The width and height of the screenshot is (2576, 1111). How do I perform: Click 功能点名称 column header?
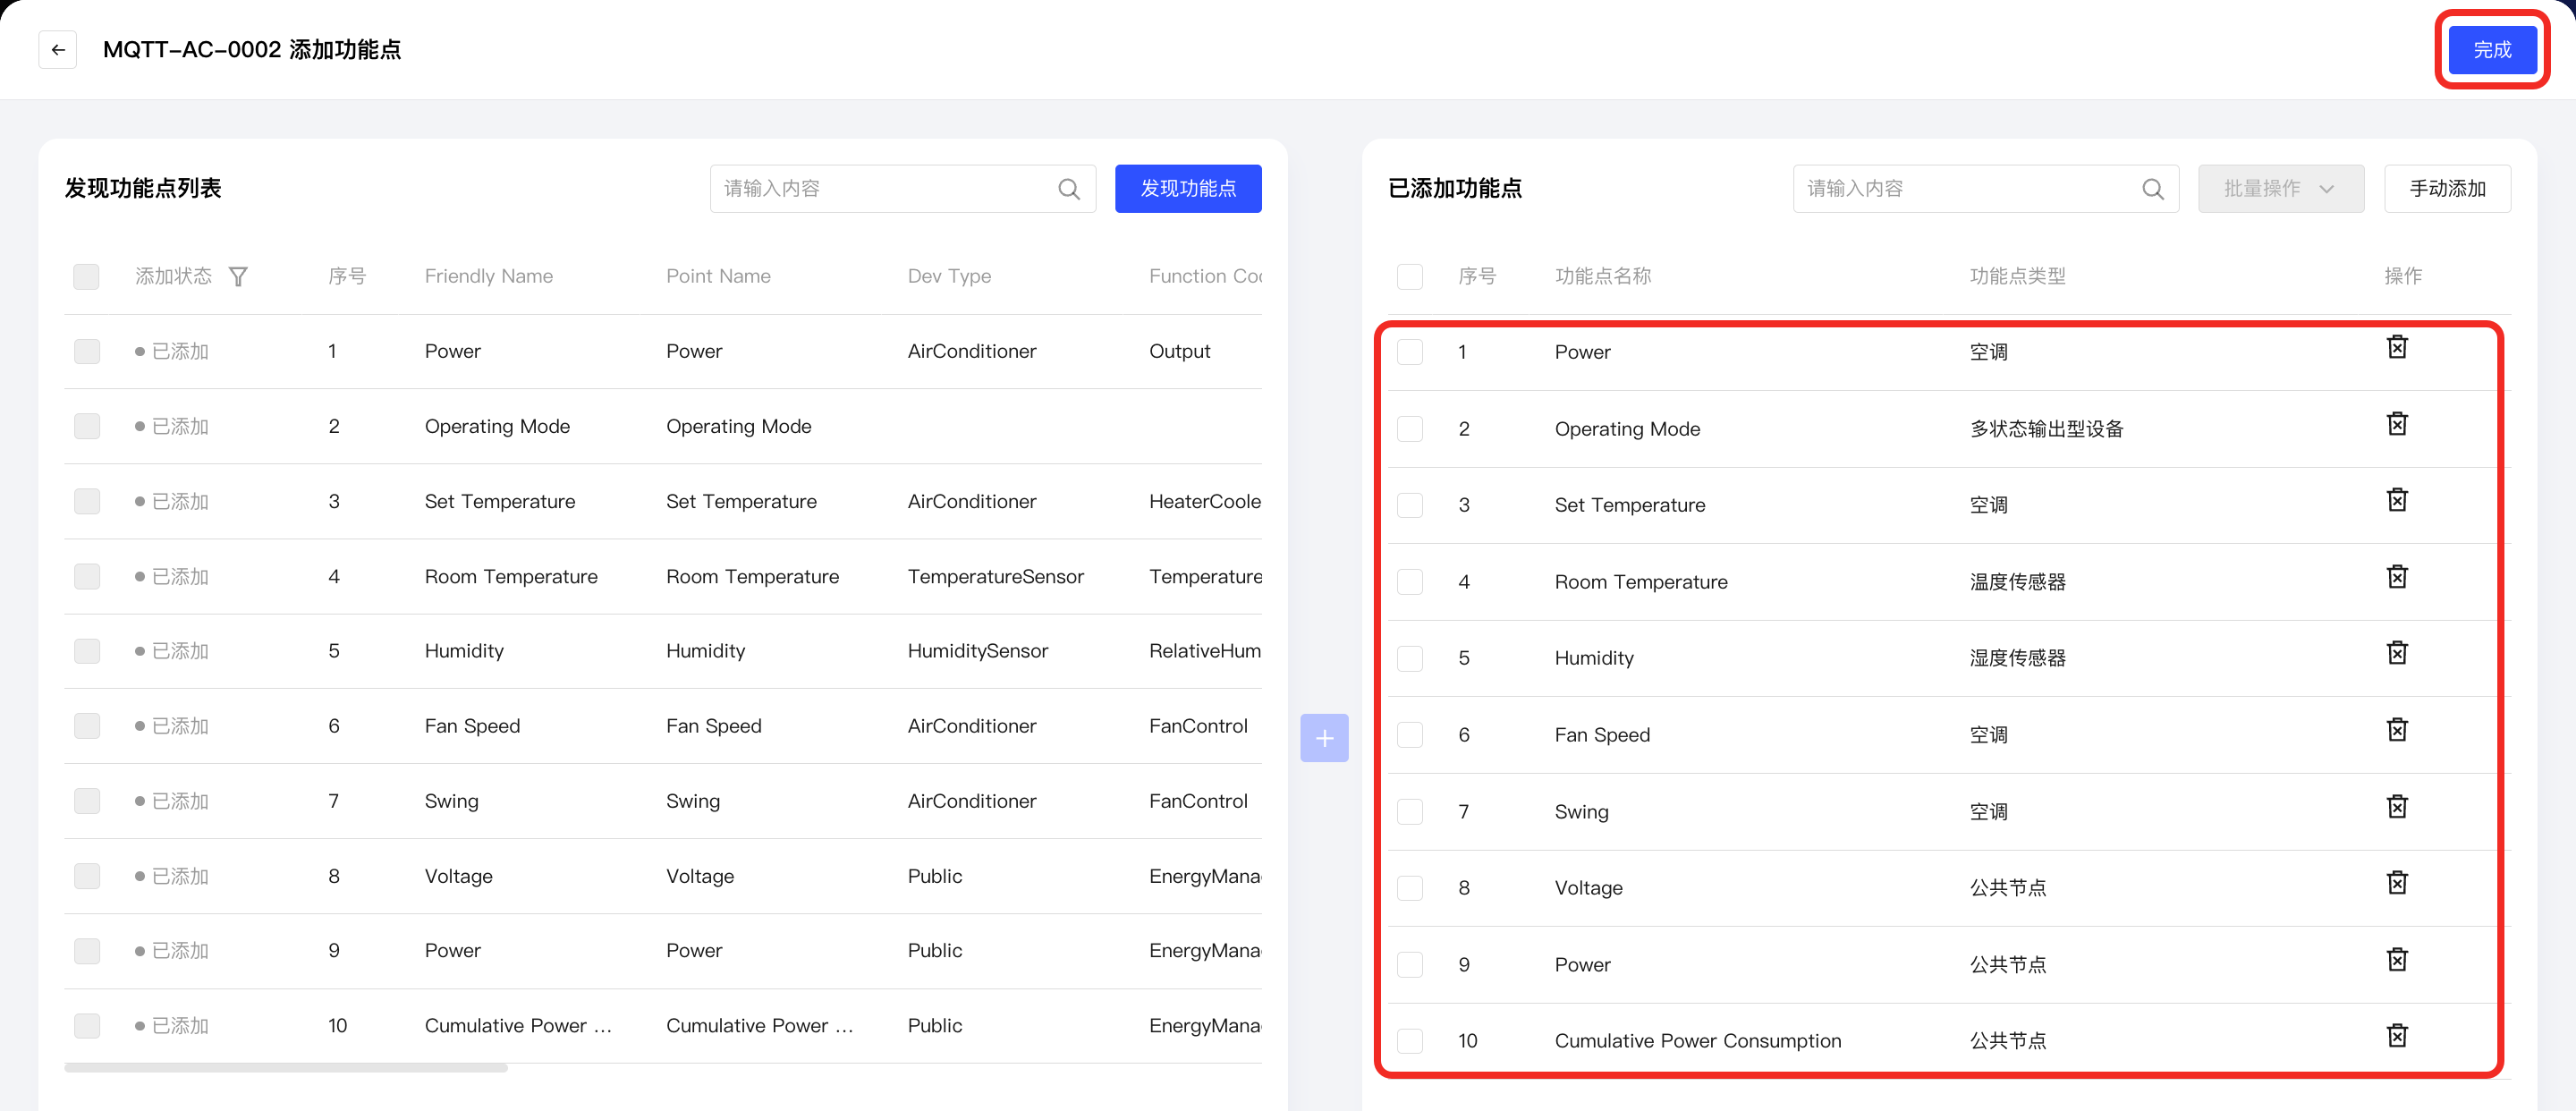click(1602, 277)
